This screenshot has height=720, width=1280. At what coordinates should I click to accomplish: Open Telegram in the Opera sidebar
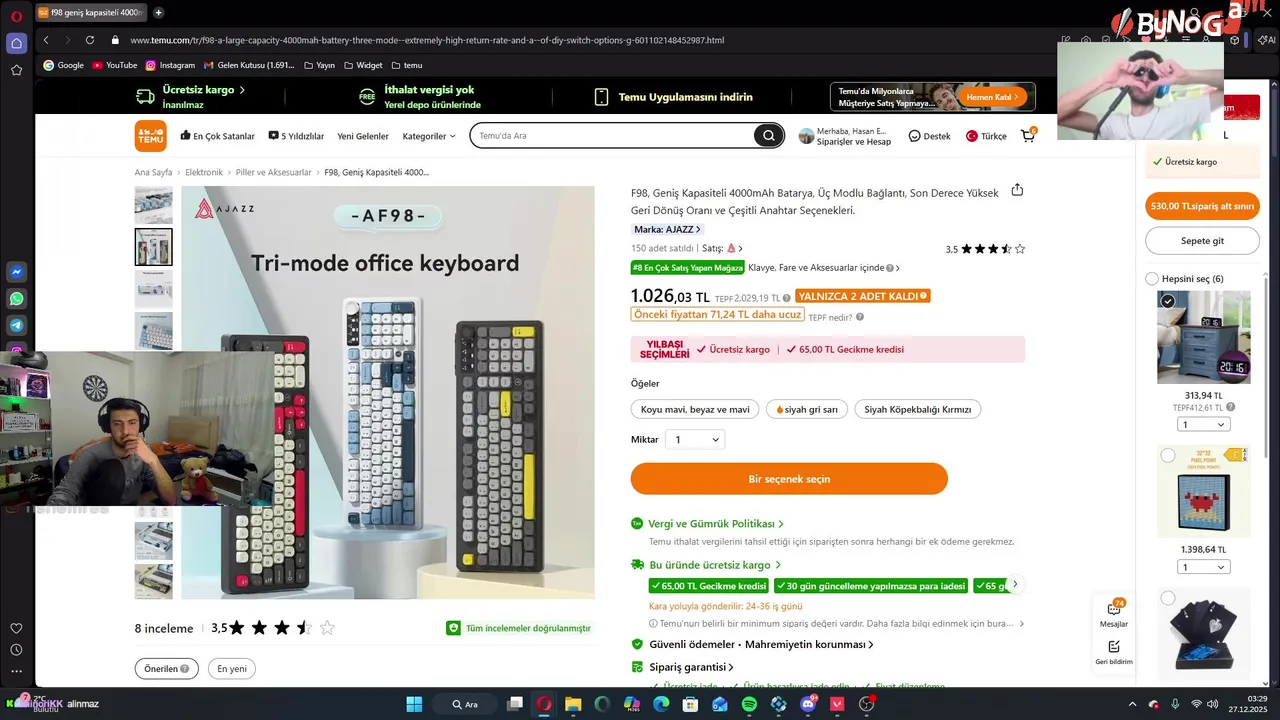pos(16,326)
